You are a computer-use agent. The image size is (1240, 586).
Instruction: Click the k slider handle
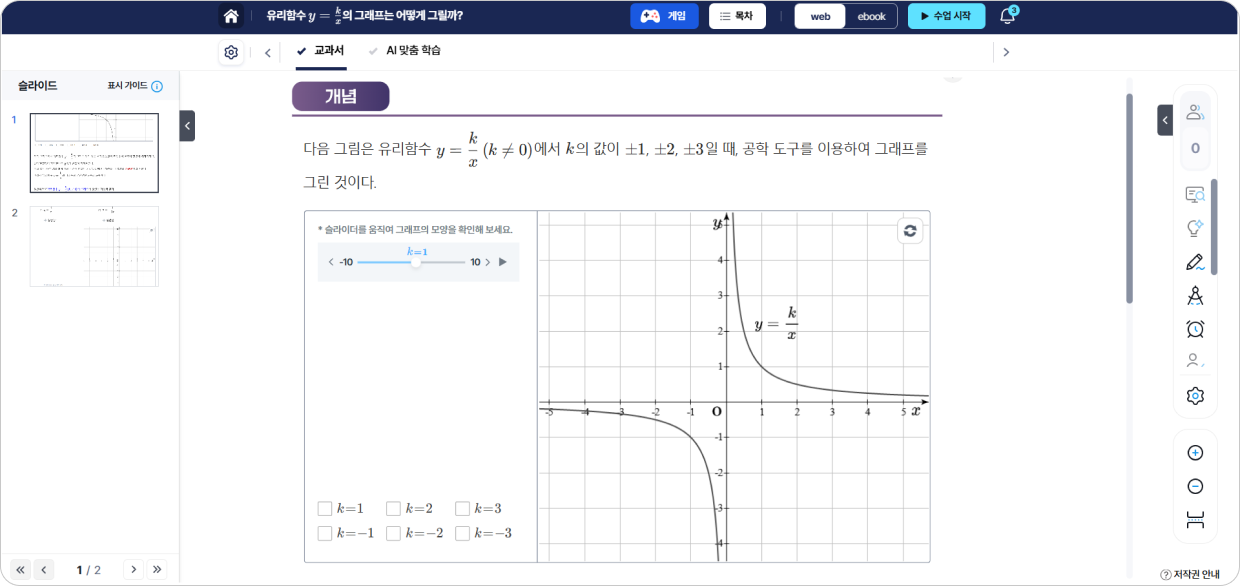[416, 262]
